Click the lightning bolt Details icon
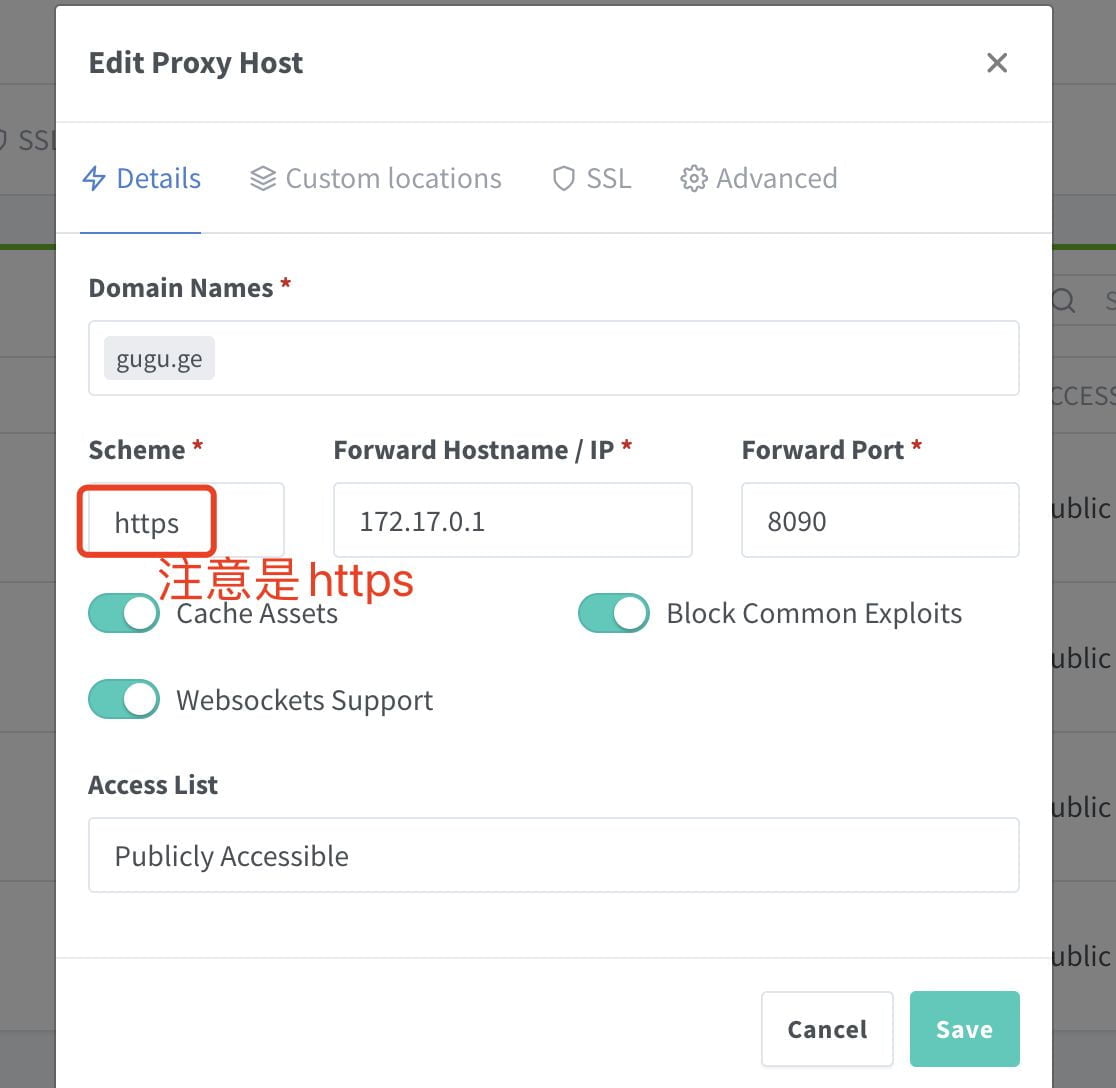The image size is (1116, 1088). (x=94, y=179)
